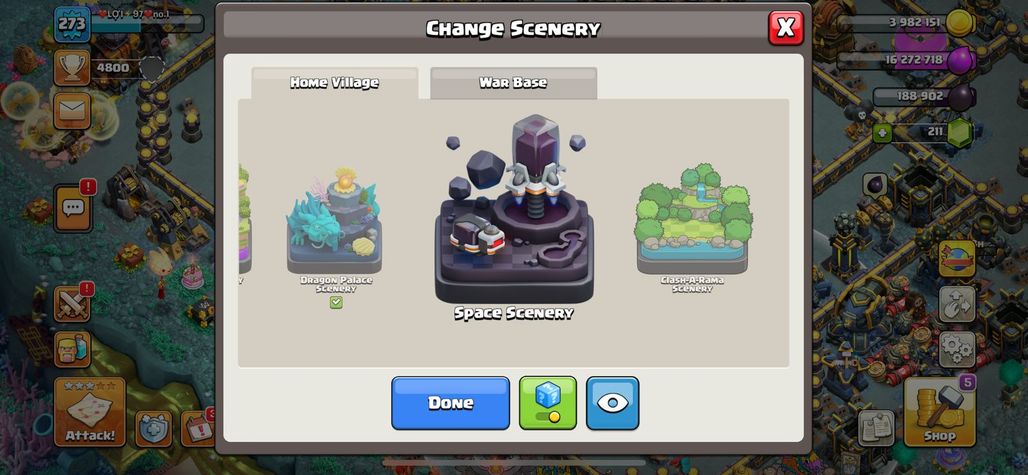Screen dimensions: 1028x475
Task: Select the Clash-A-Rama Scenery thumbnail
Action: pos(692,226)
